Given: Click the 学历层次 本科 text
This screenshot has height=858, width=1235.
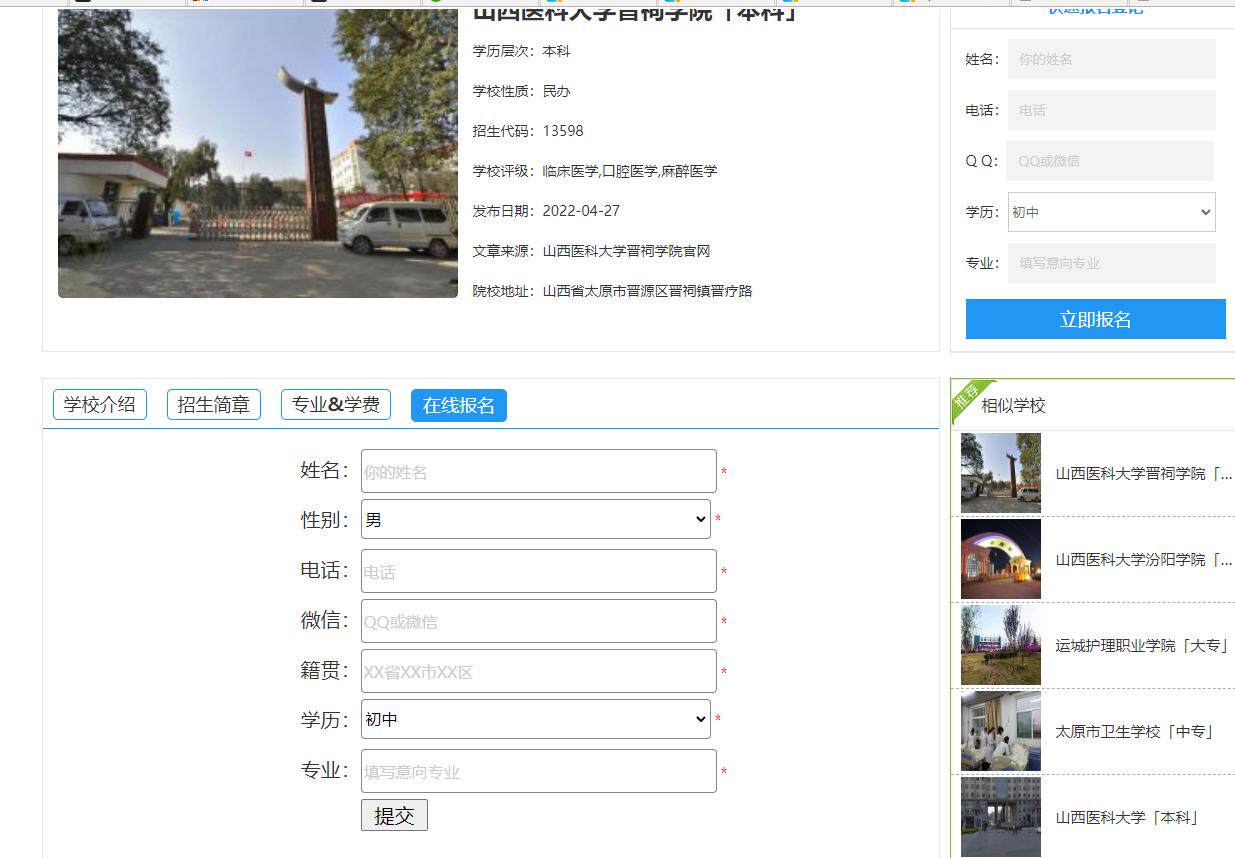Looking at the screenshot, I should coord(521,51).
